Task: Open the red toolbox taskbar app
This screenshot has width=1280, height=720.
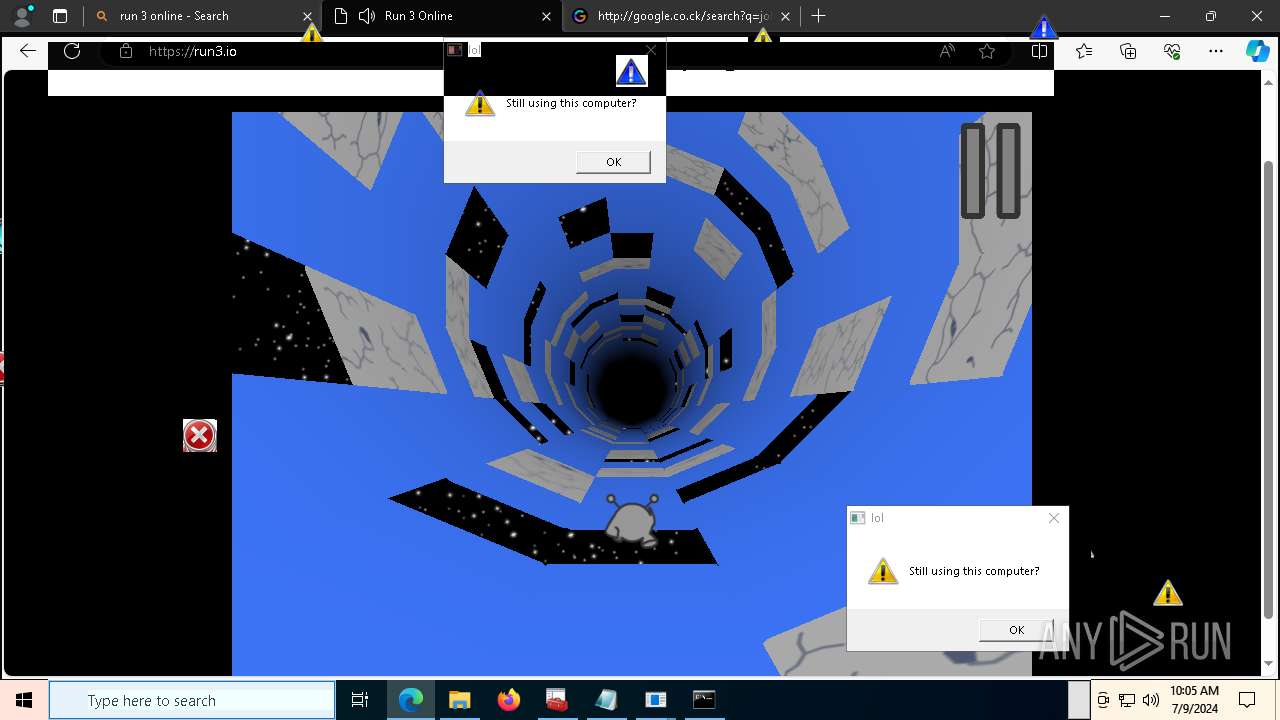Action: click(557, 700)
